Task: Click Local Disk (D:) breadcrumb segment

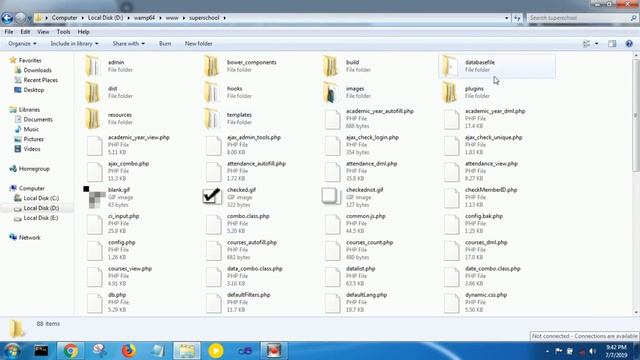Action: click(x=105, y=18)
